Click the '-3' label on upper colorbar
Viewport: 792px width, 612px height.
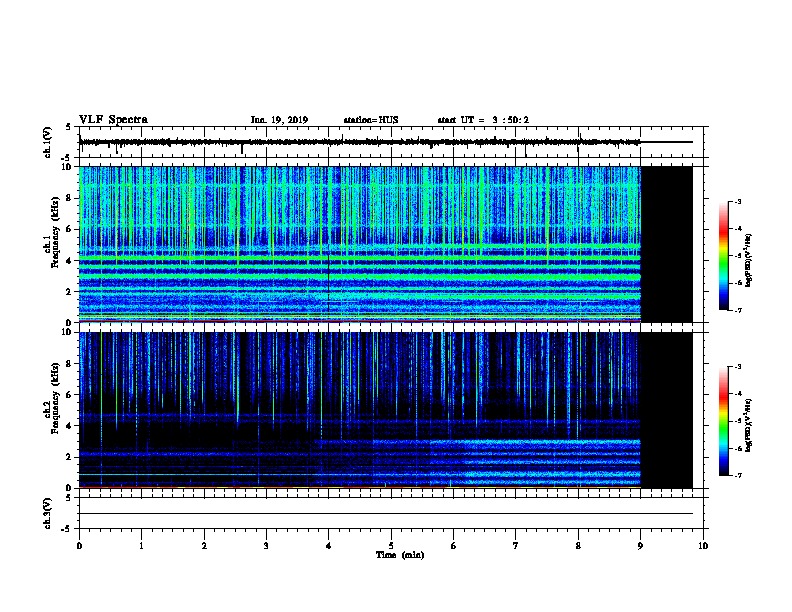point(737,201)
